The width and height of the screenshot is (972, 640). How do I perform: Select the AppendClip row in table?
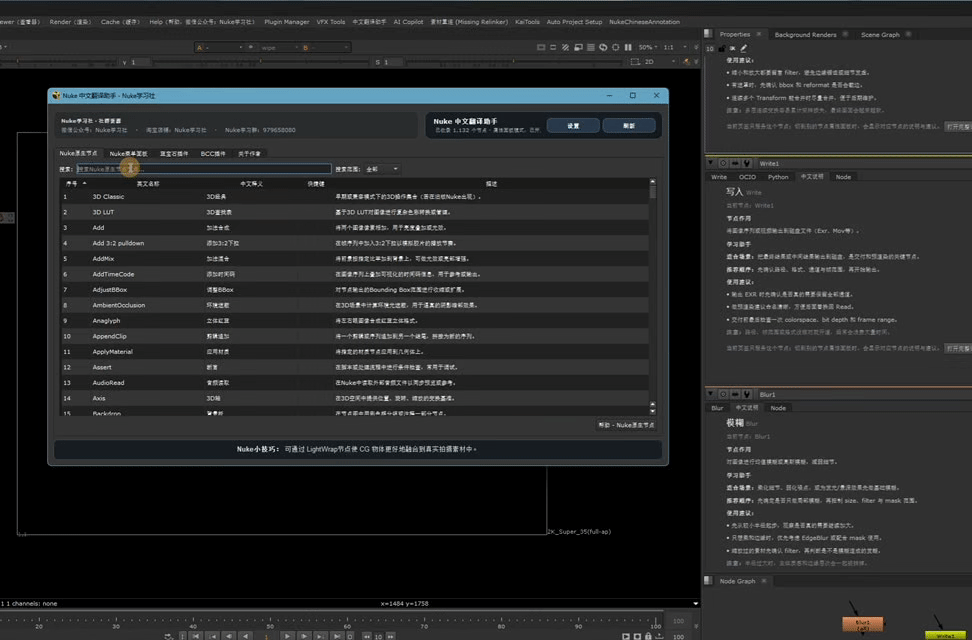(355, 336)
